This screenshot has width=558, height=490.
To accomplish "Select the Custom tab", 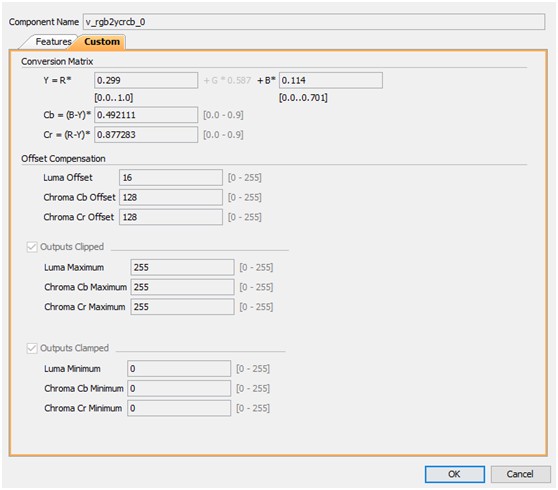I will pos(101,42).
